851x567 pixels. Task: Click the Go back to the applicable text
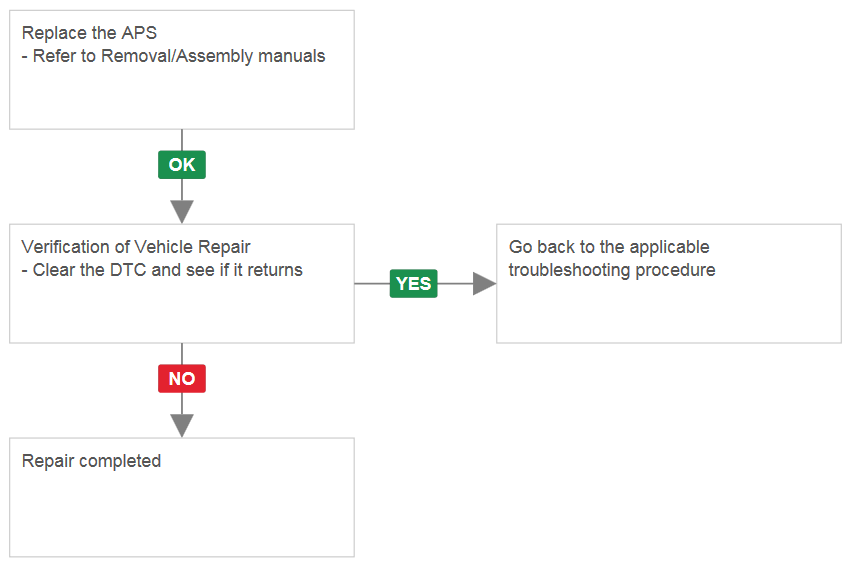609,247
